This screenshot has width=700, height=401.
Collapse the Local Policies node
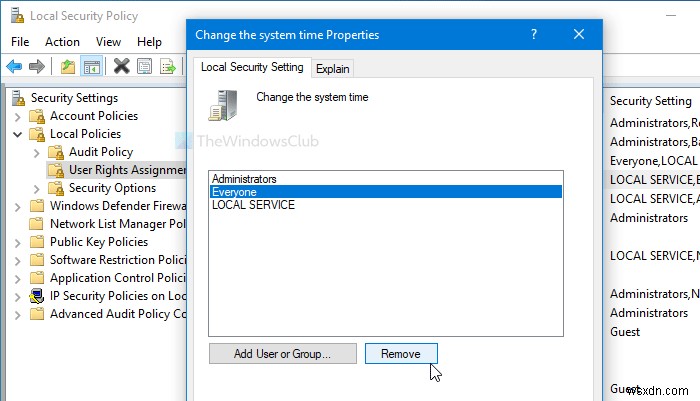[x=17, y=134]
